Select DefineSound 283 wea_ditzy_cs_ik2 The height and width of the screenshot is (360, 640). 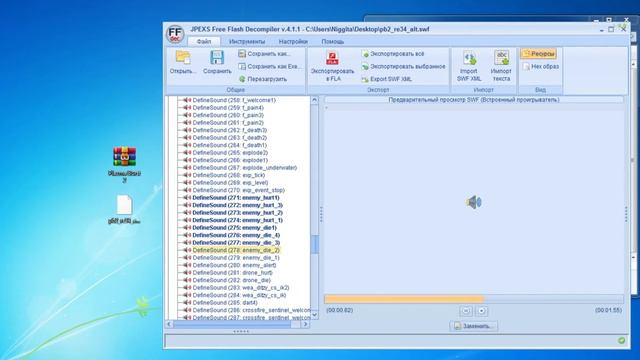tap(241, 288)
